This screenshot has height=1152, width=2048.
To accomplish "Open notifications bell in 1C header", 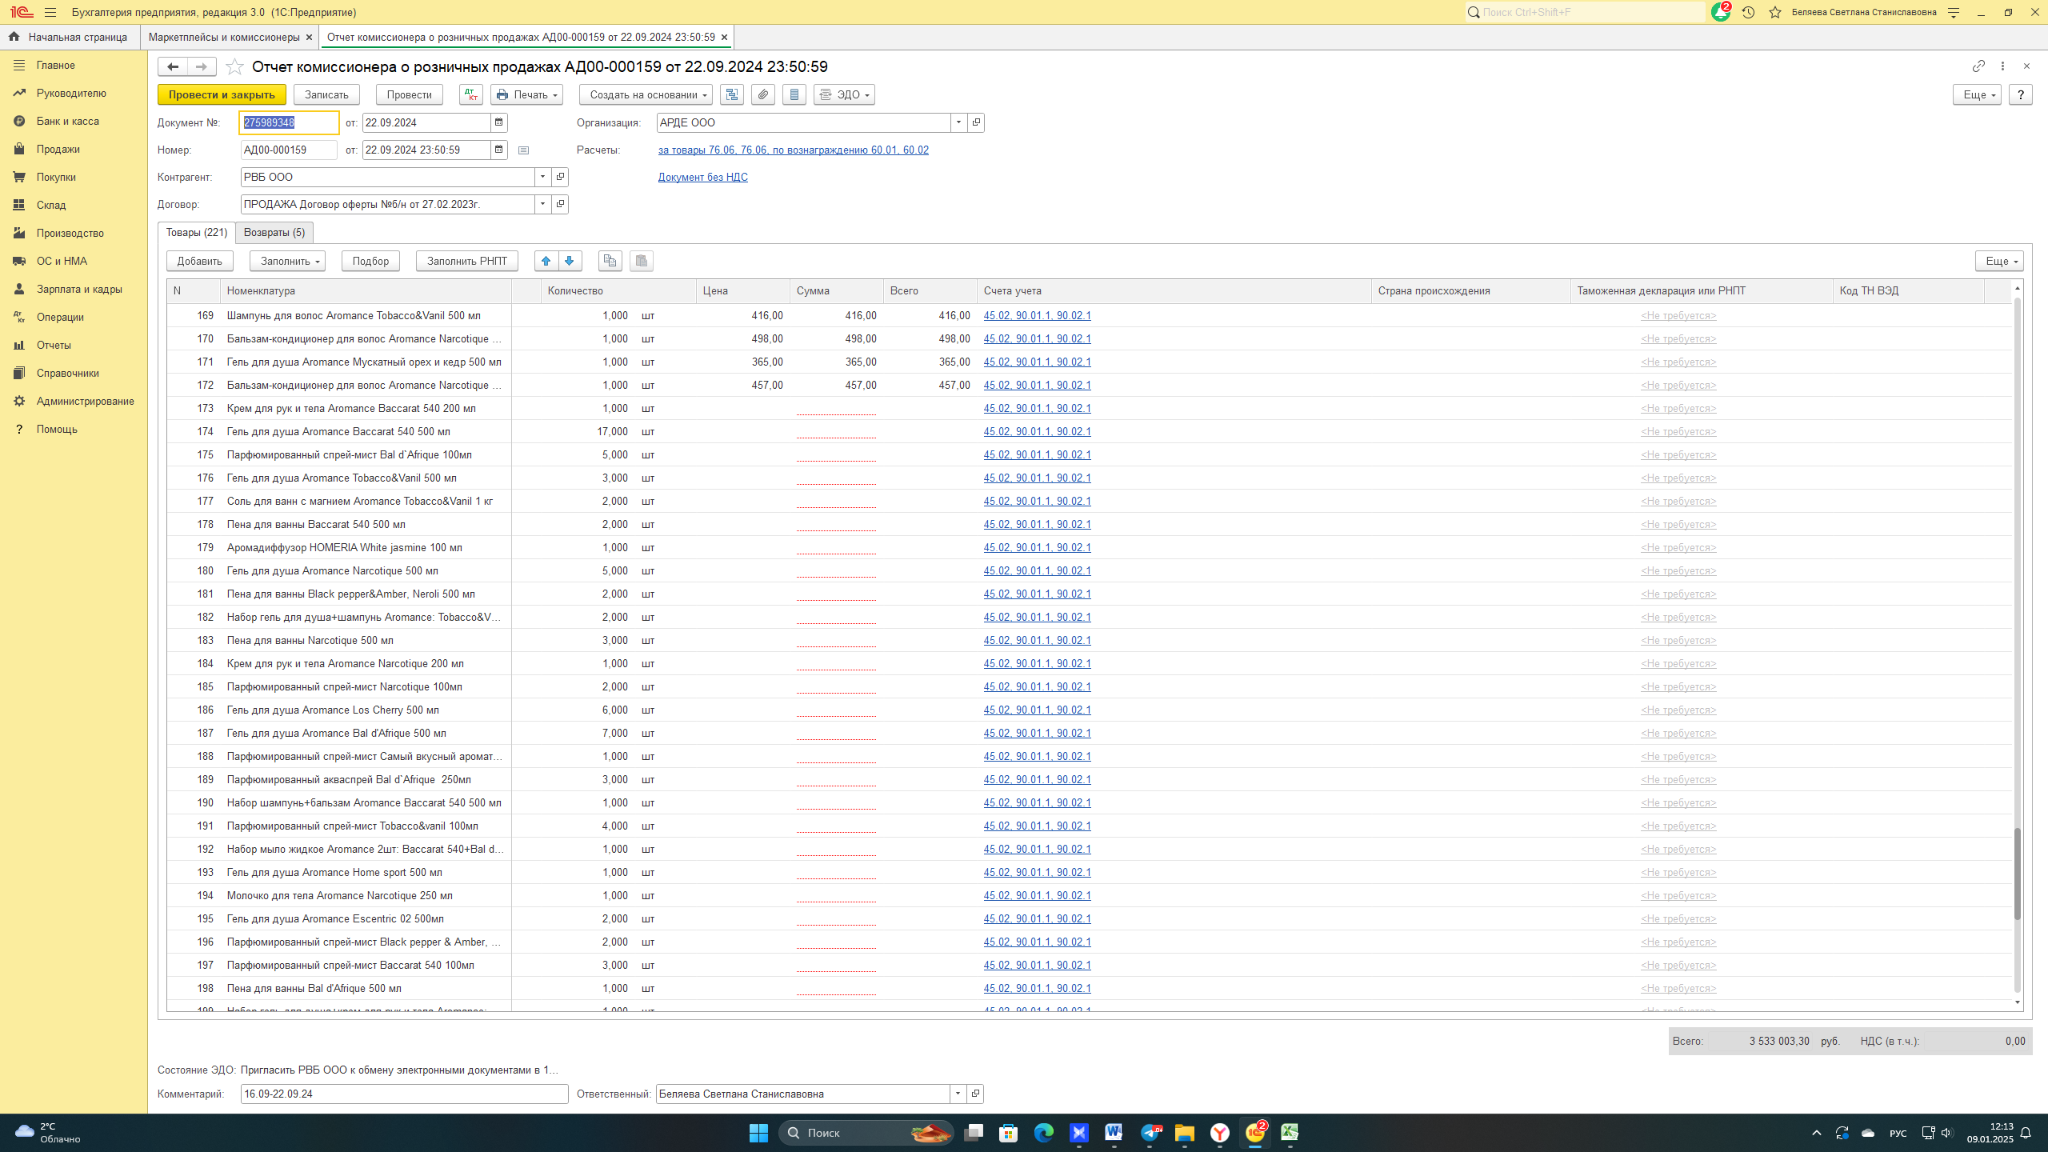I will click(x=1720, y=12).
